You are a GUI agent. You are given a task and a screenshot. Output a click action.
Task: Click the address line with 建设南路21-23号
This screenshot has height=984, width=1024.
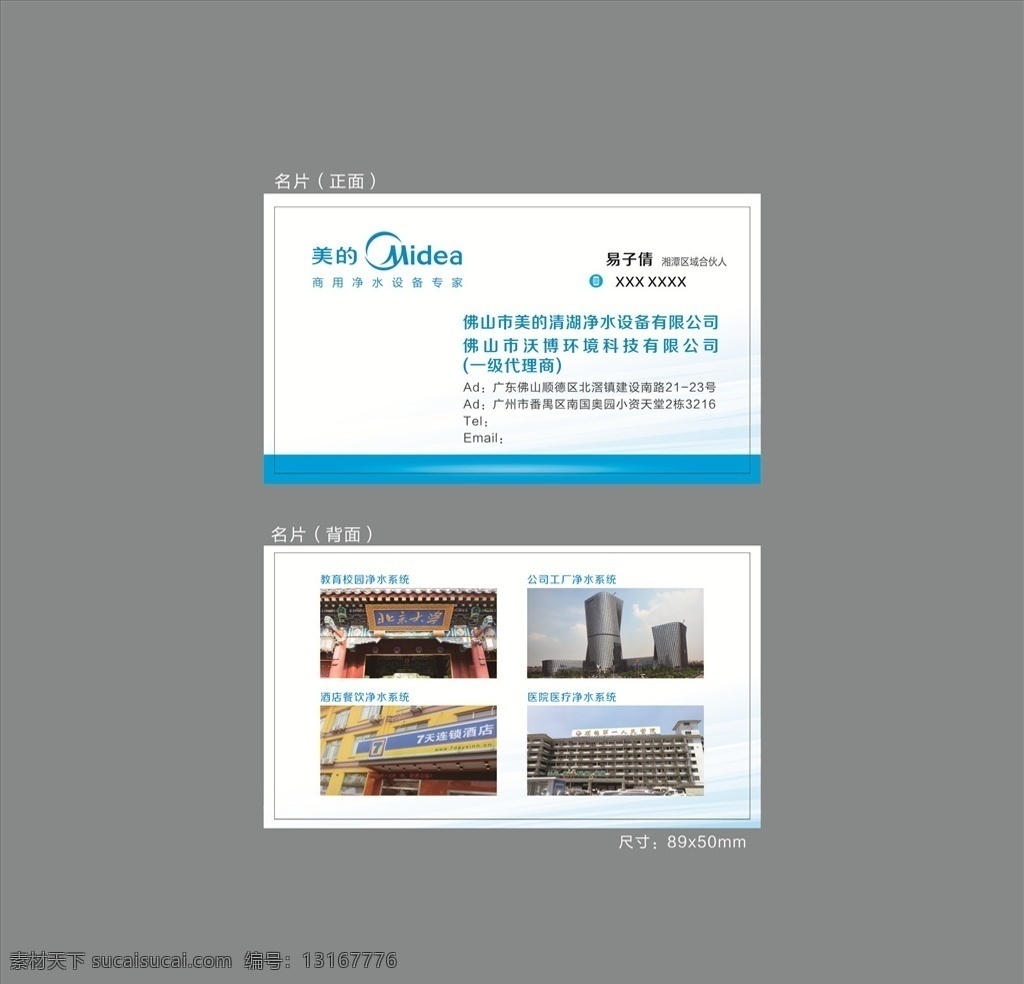click(590, 387)
